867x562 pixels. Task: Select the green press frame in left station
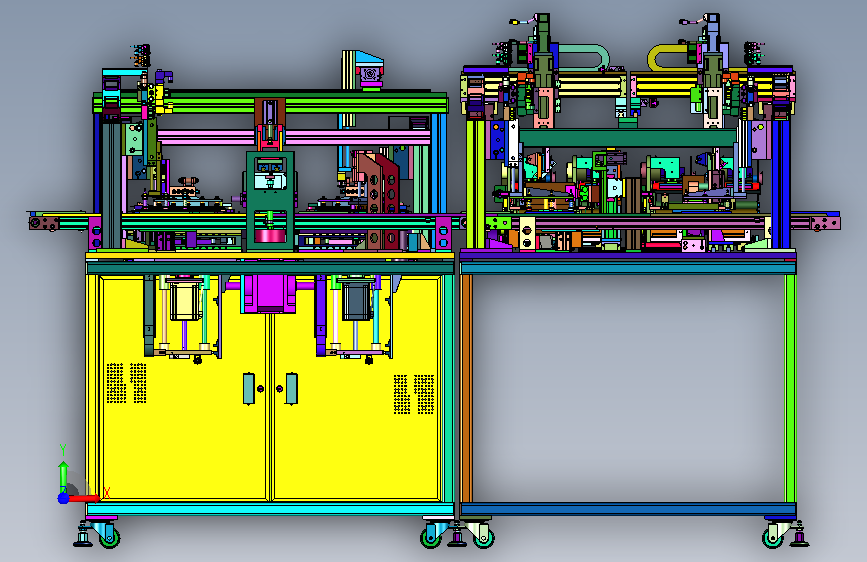(270, 199)
